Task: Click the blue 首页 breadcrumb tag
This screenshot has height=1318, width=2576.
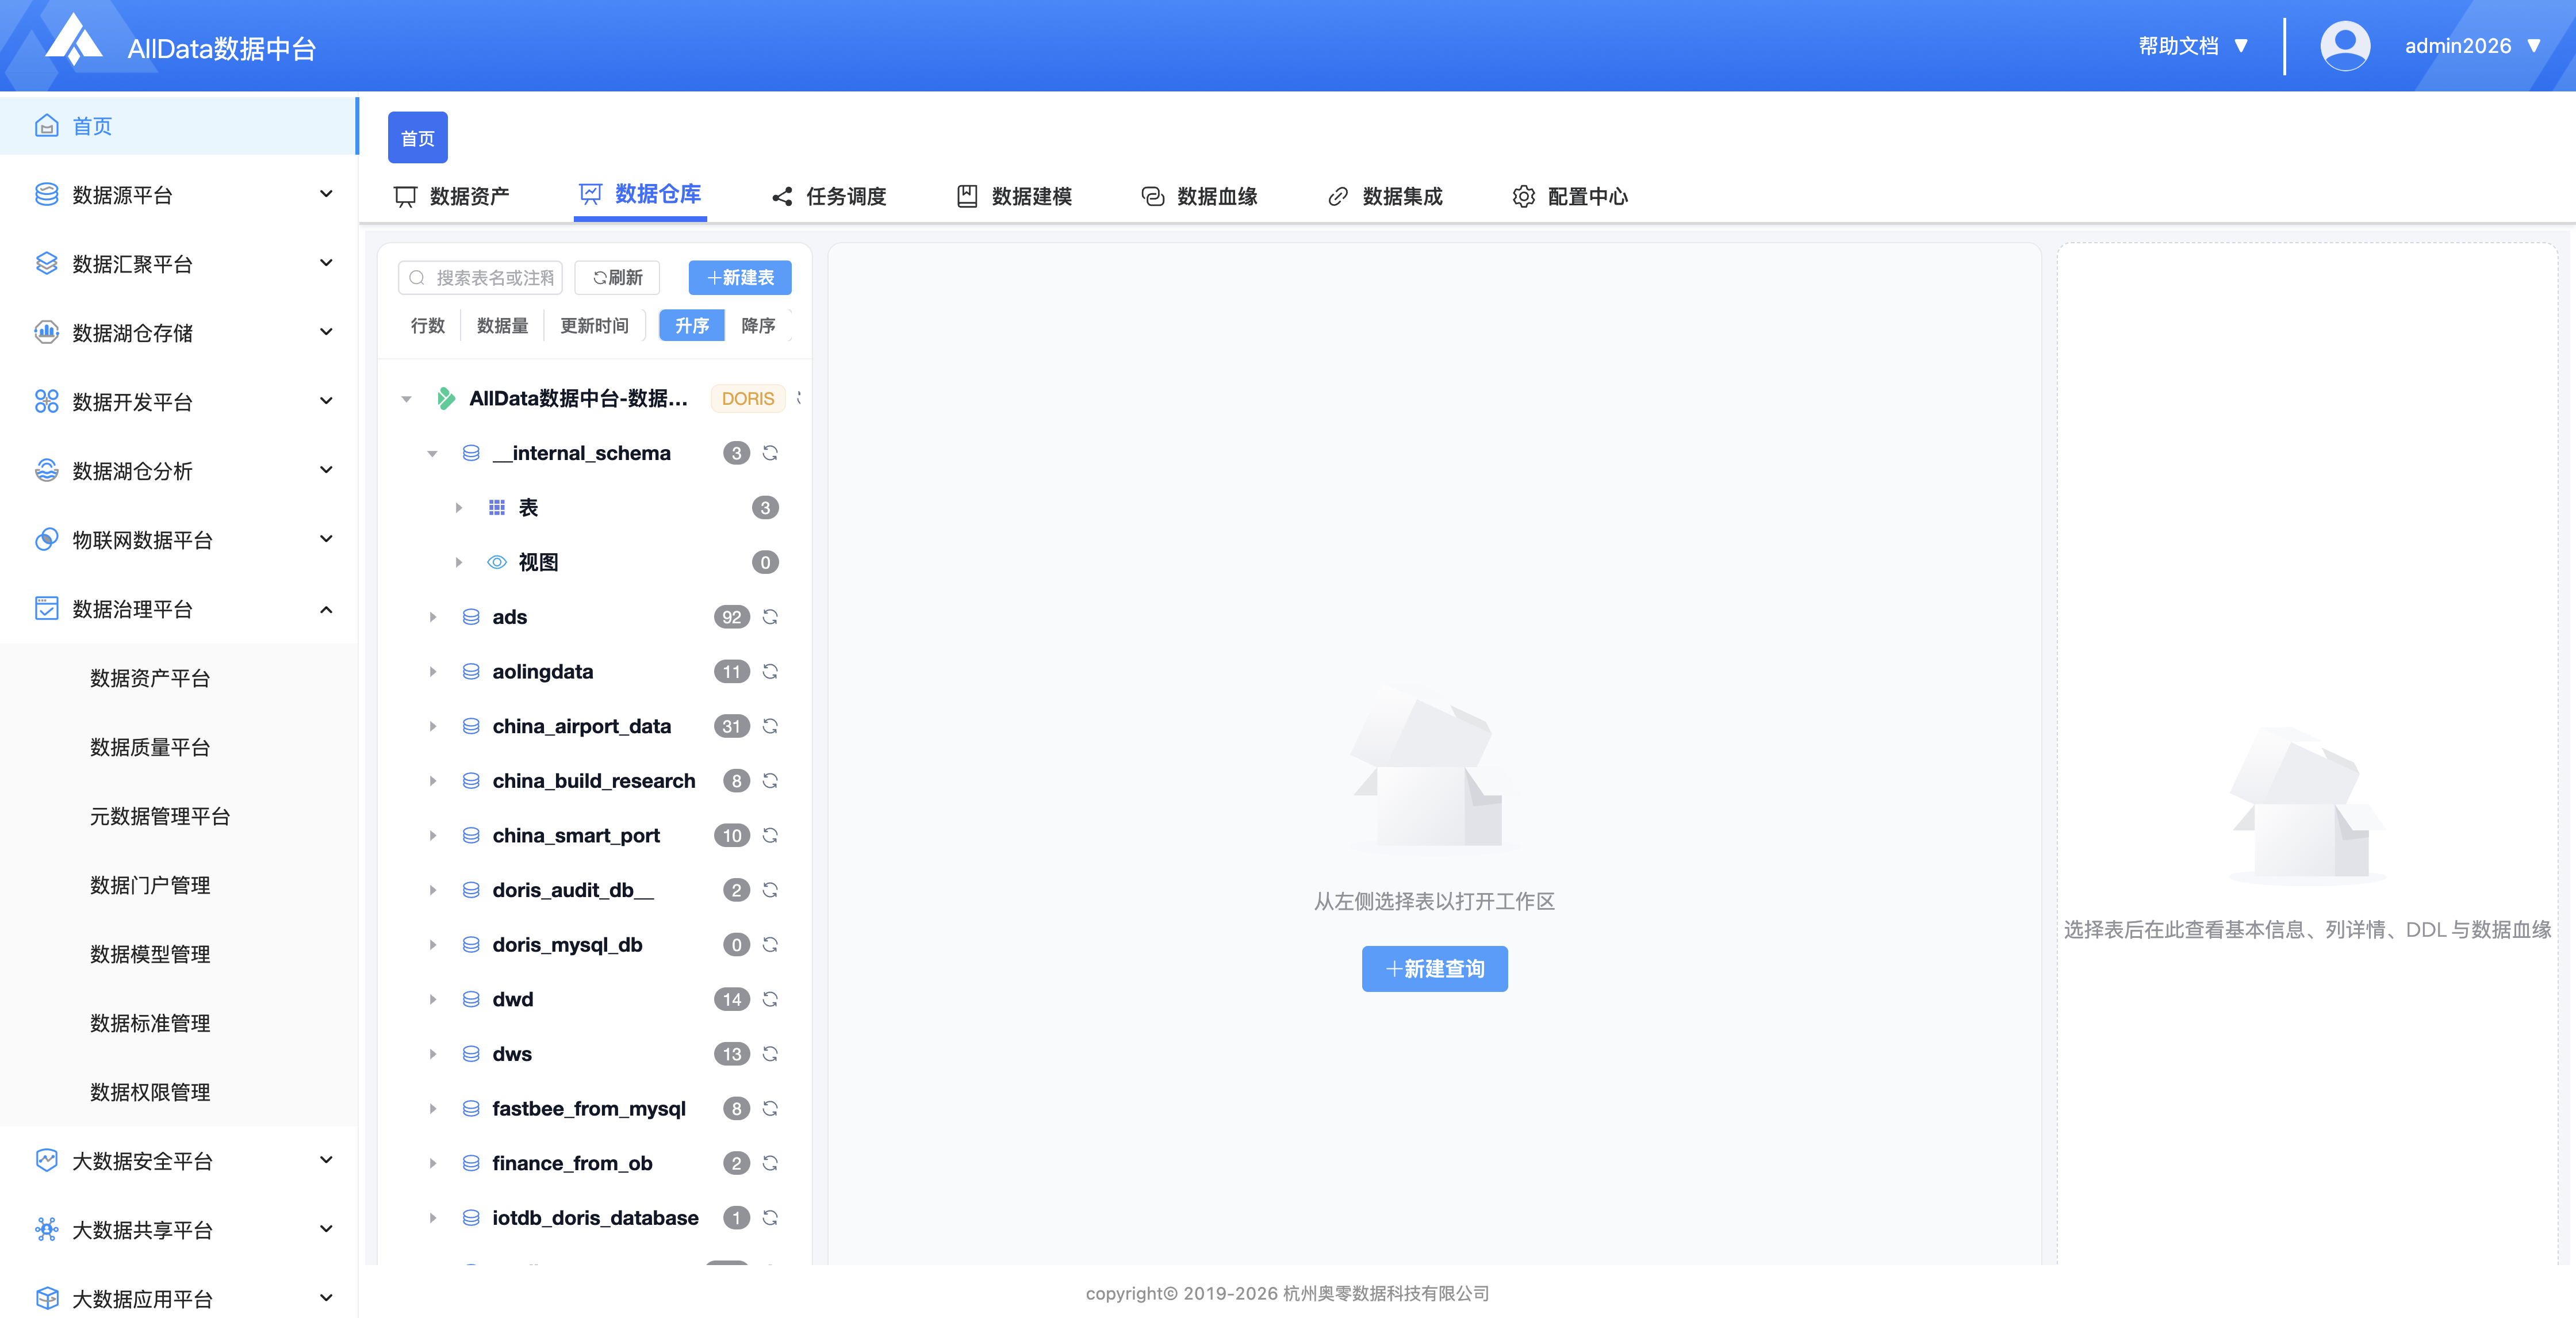Action: point(418,138)
